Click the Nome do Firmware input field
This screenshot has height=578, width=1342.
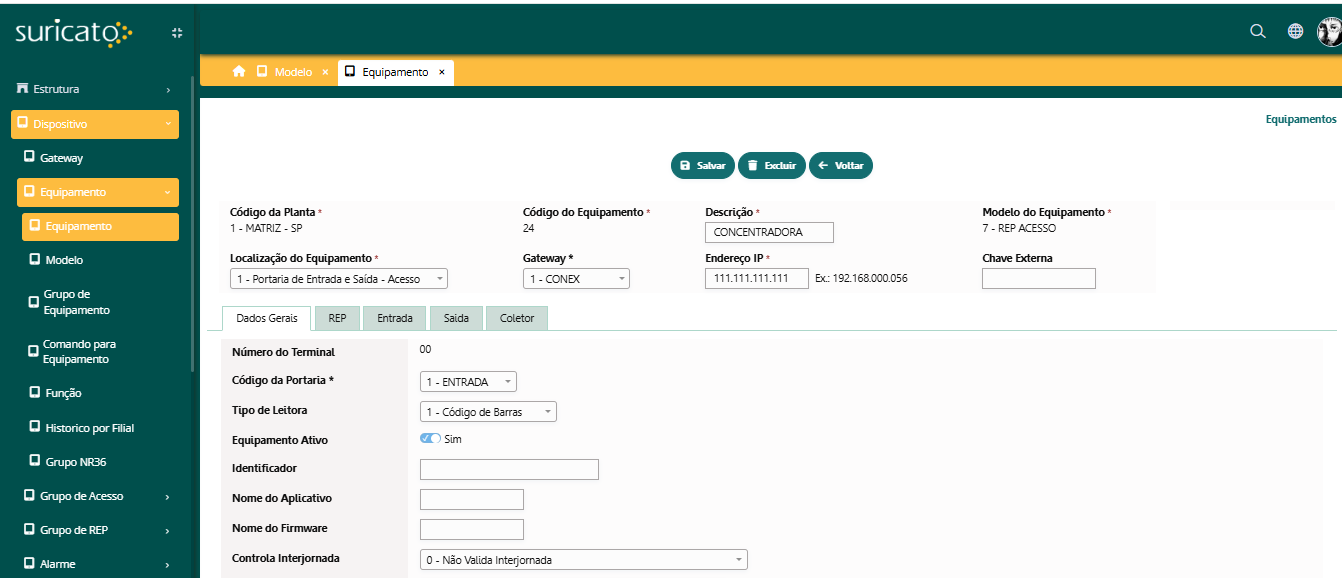coord(472,530)
